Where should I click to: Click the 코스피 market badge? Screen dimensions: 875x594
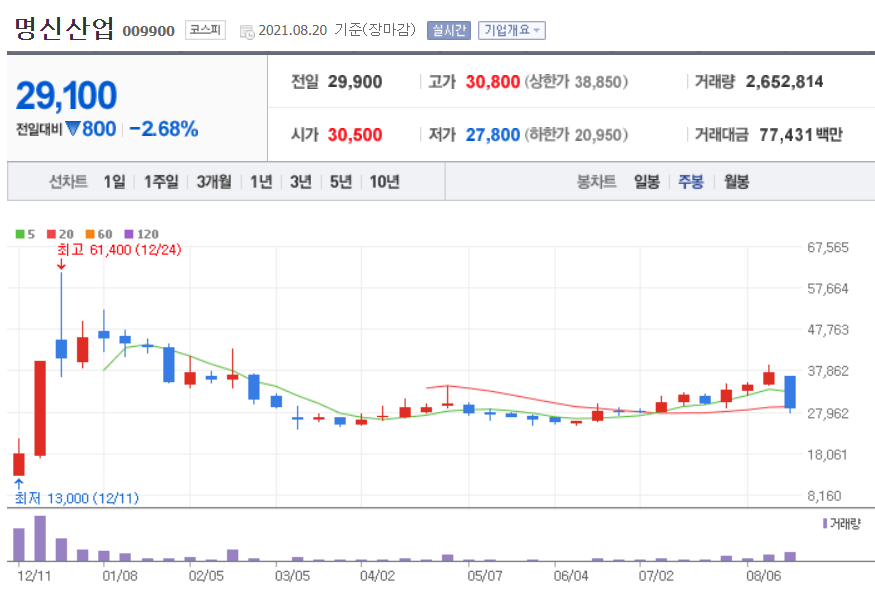click(205, 30)
